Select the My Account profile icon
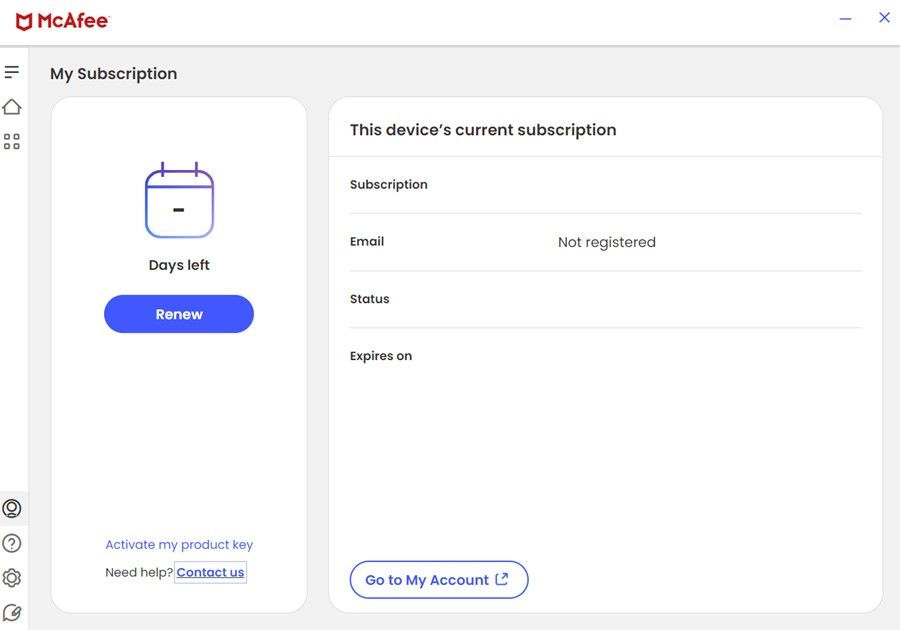This screenshot has height=630, width=900. (x=12, y=508)
